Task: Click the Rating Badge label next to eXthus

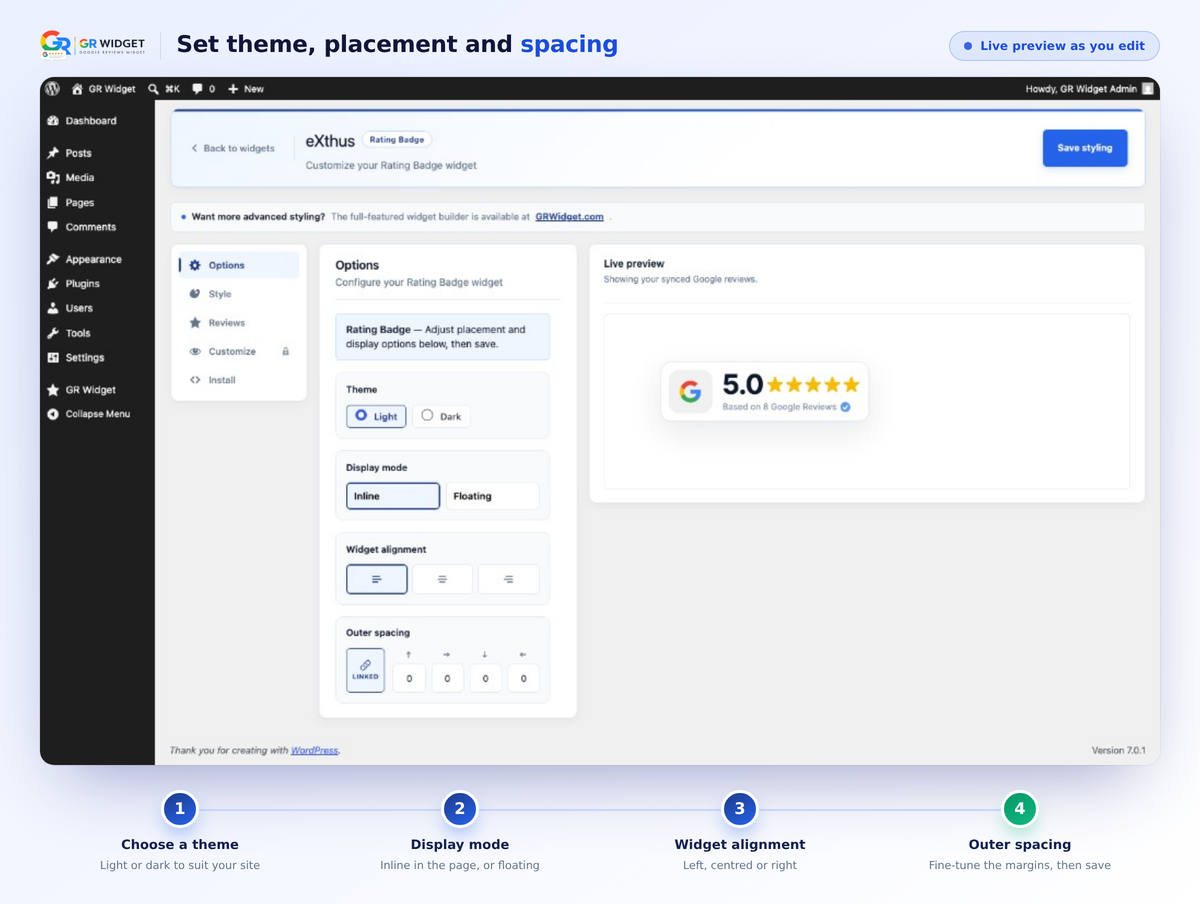Action: point(397,140)
